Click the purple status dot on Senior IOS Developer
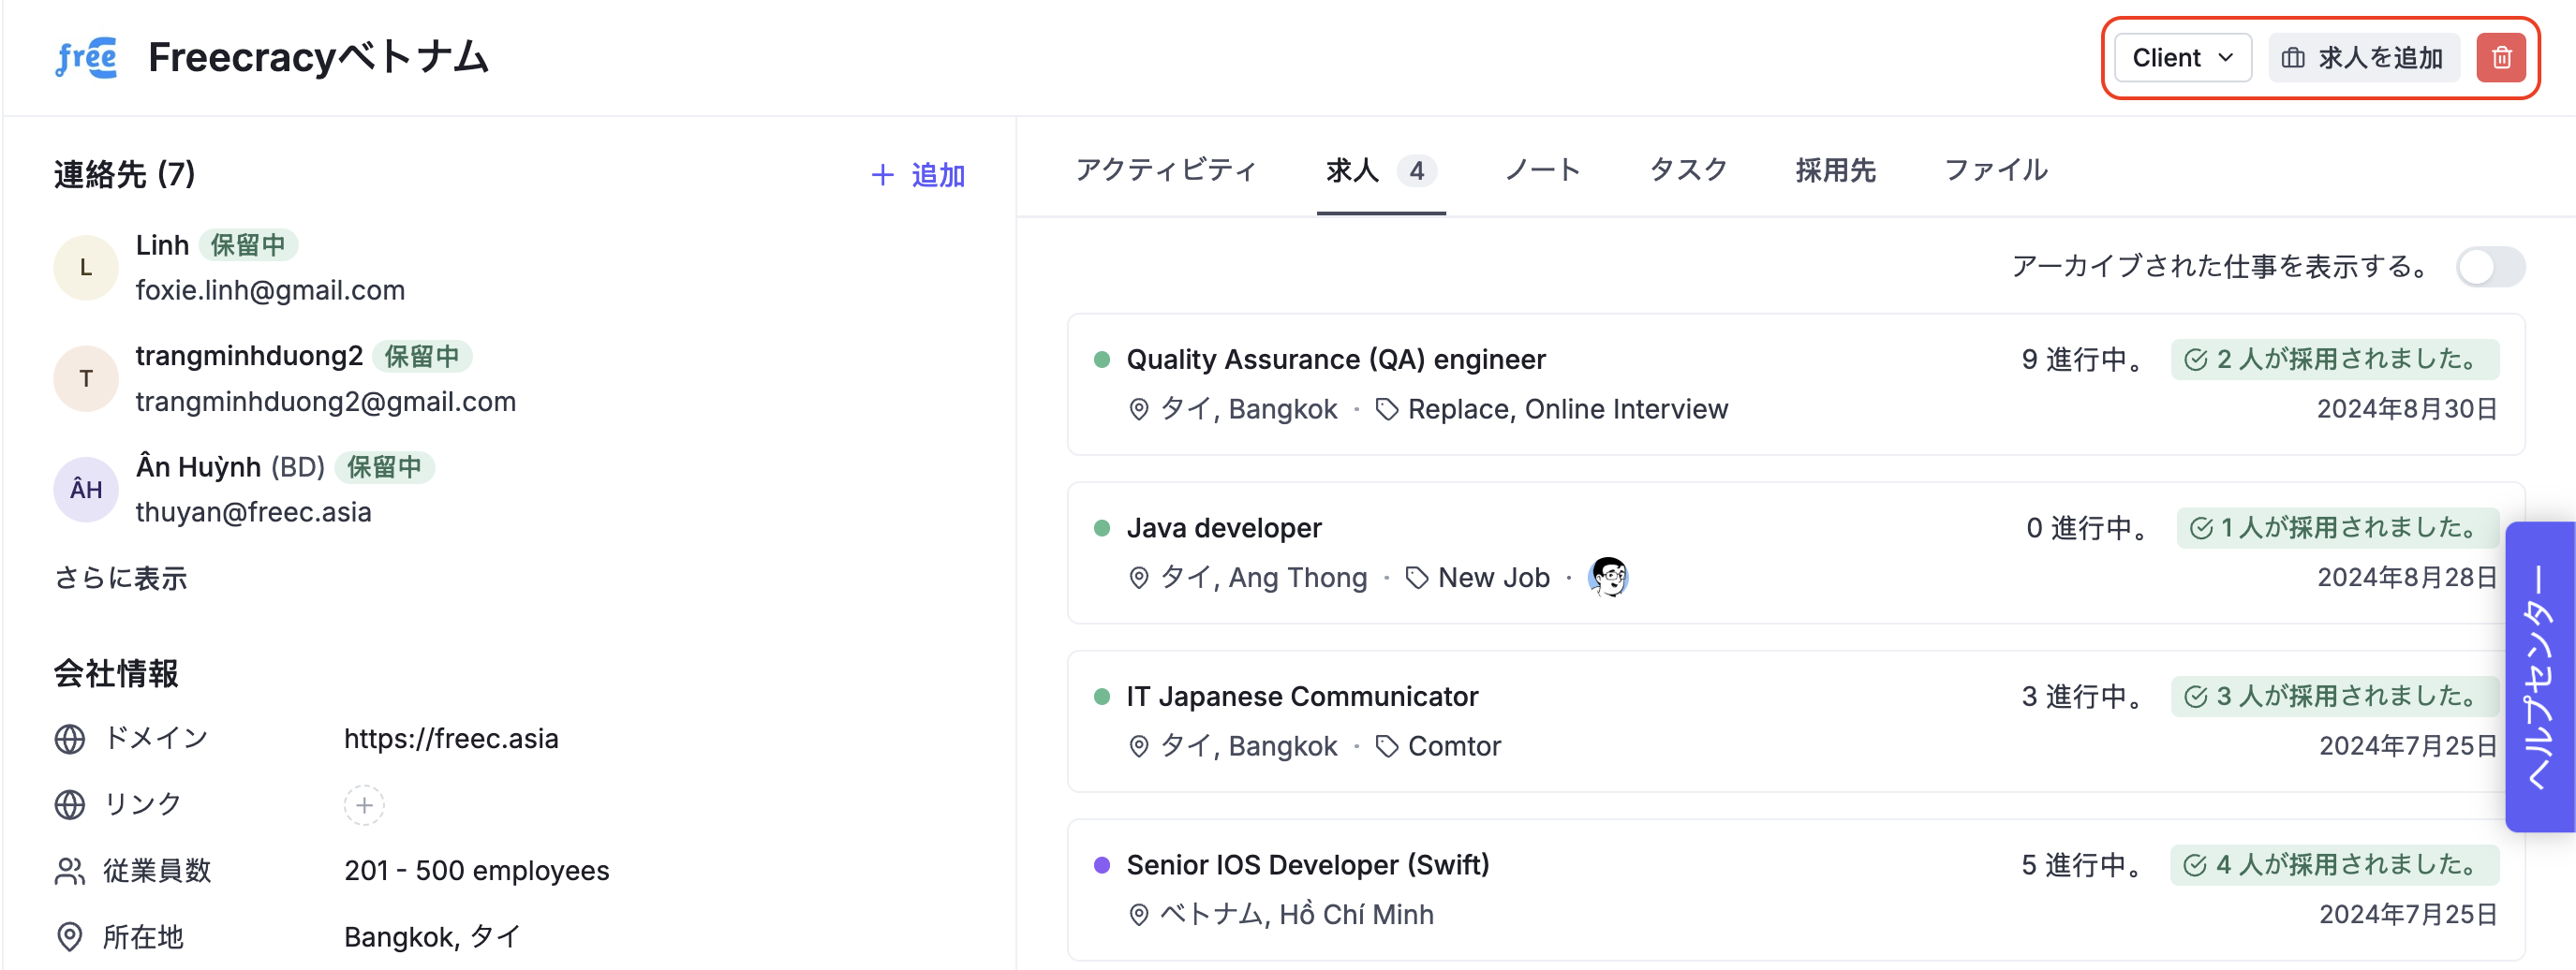This screenshot has width=2576, height=970. (x=1102, y=865)
